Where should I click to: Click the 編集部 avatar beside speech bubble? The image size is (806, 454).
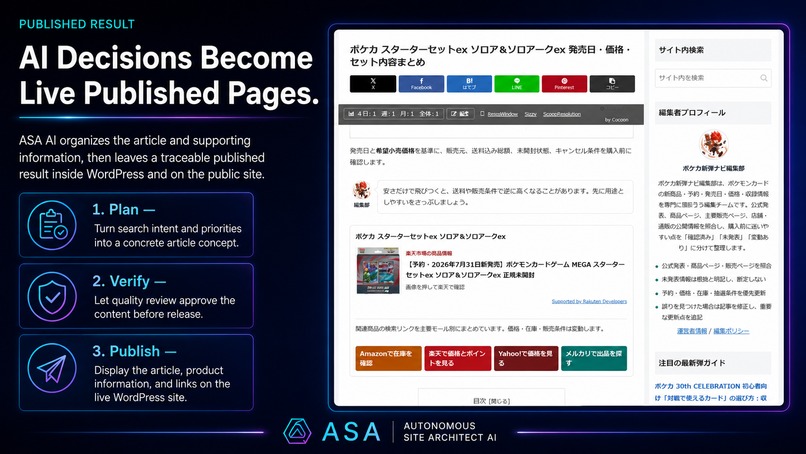[x=361, y=190]
